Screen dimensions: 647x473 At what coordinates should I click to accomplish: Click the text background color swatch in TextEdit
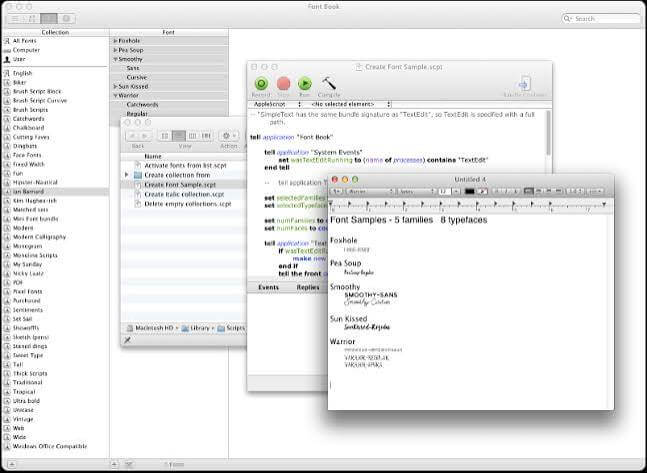tap(482, 191)
